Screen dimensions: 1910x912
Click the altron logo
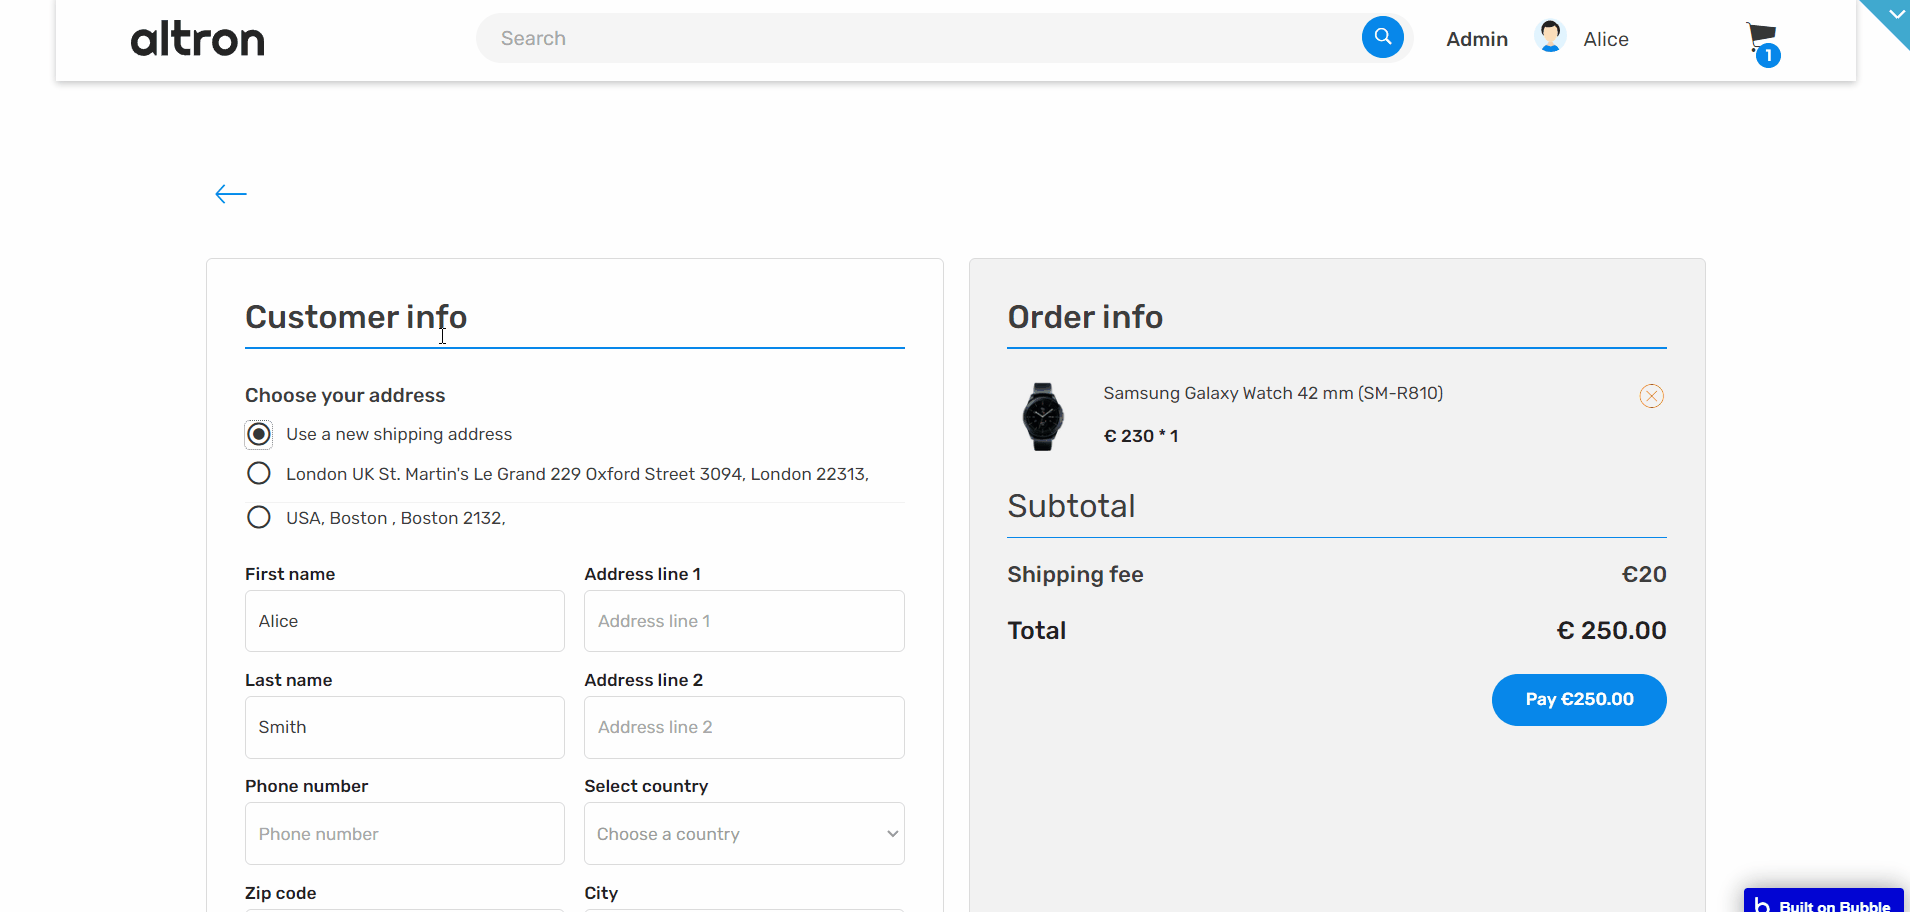click(x=198, y=40)
